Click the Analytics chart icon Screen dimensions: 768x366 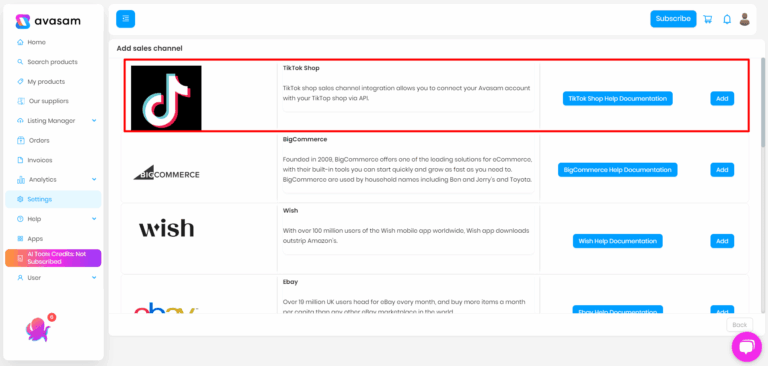(21, 180)
